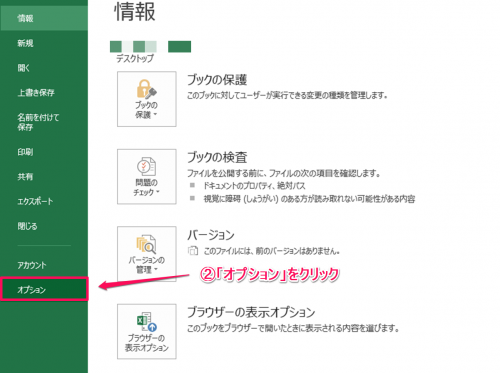Image resolution: width=500 pixels, height=373 pixels.
Task: Click the 情報 page title
Action: (x=135, y=12)
